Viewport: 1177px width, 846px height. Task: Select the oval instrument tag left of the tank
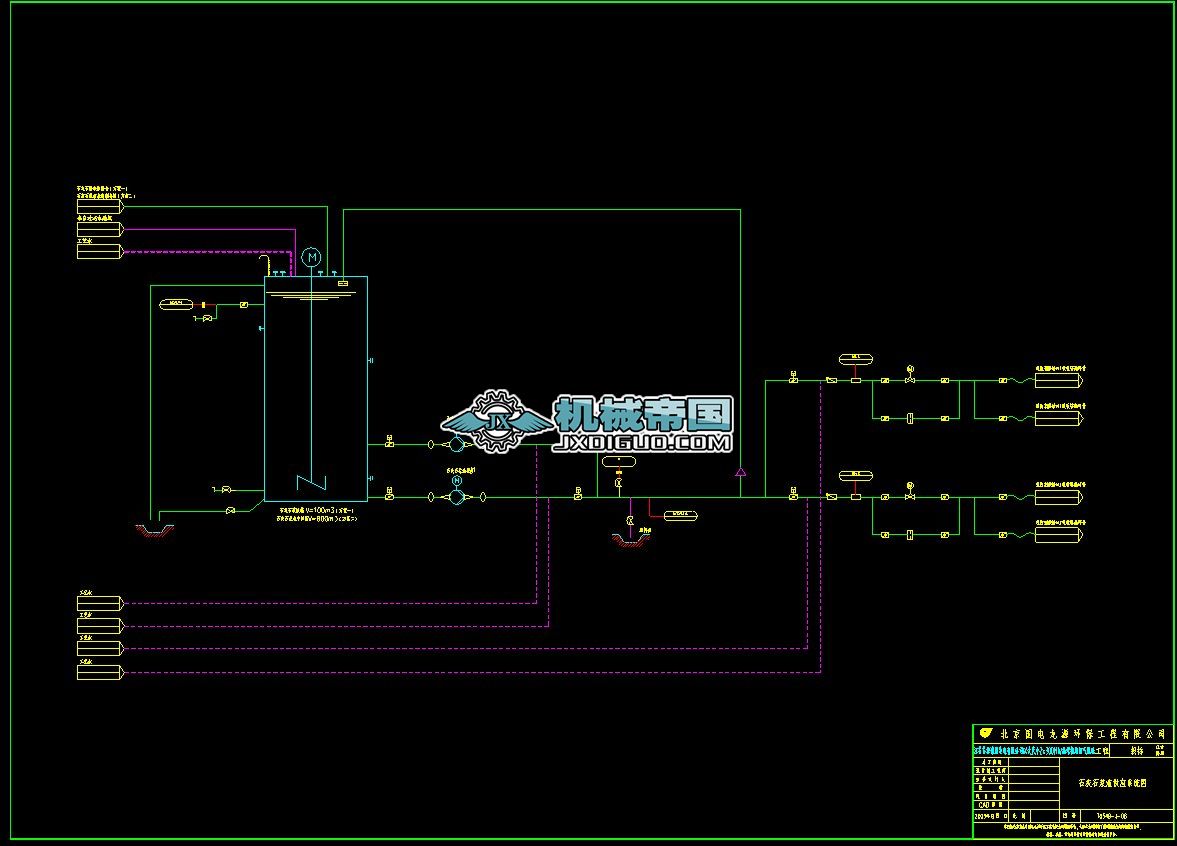click(176, 304)
